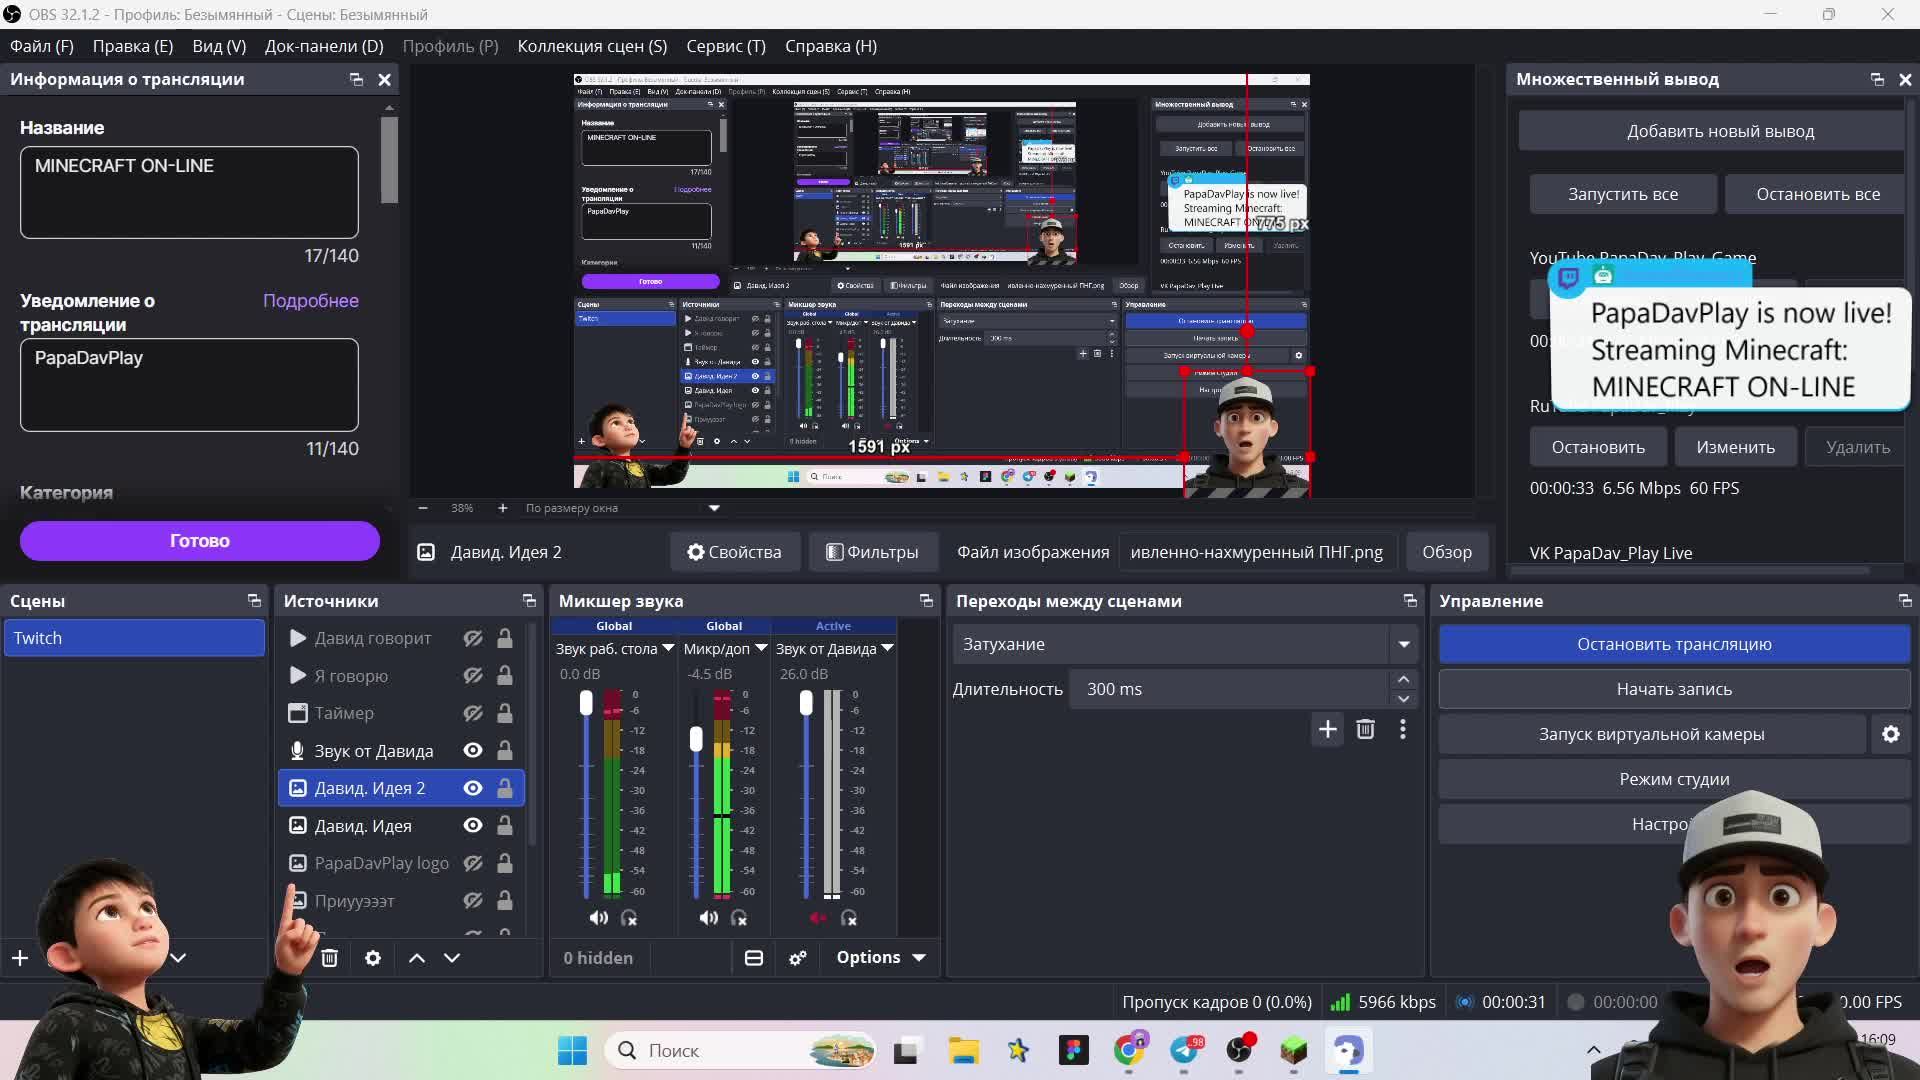Open the Windows Start menu
The height and width of the screenshot is (1080, 1920).
pos(573,1050)
